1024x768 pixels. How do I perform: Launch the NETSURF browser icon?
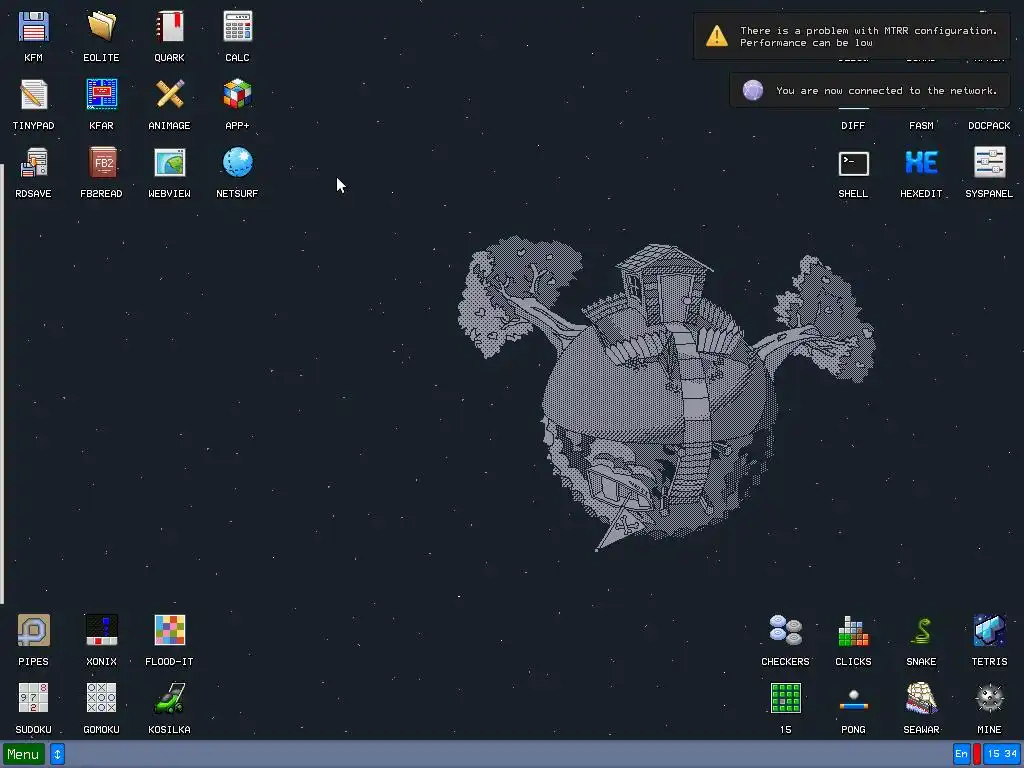point(237,163)
